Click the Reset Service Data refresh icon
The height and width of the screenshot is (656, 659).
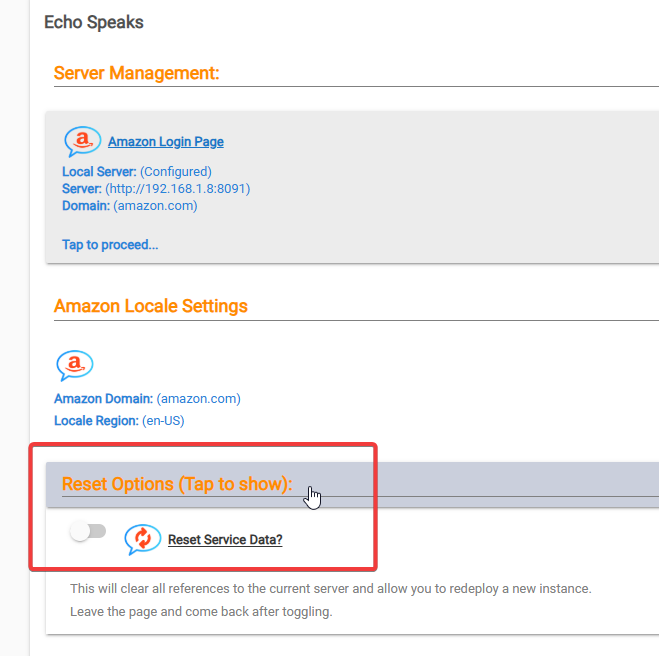142,539
